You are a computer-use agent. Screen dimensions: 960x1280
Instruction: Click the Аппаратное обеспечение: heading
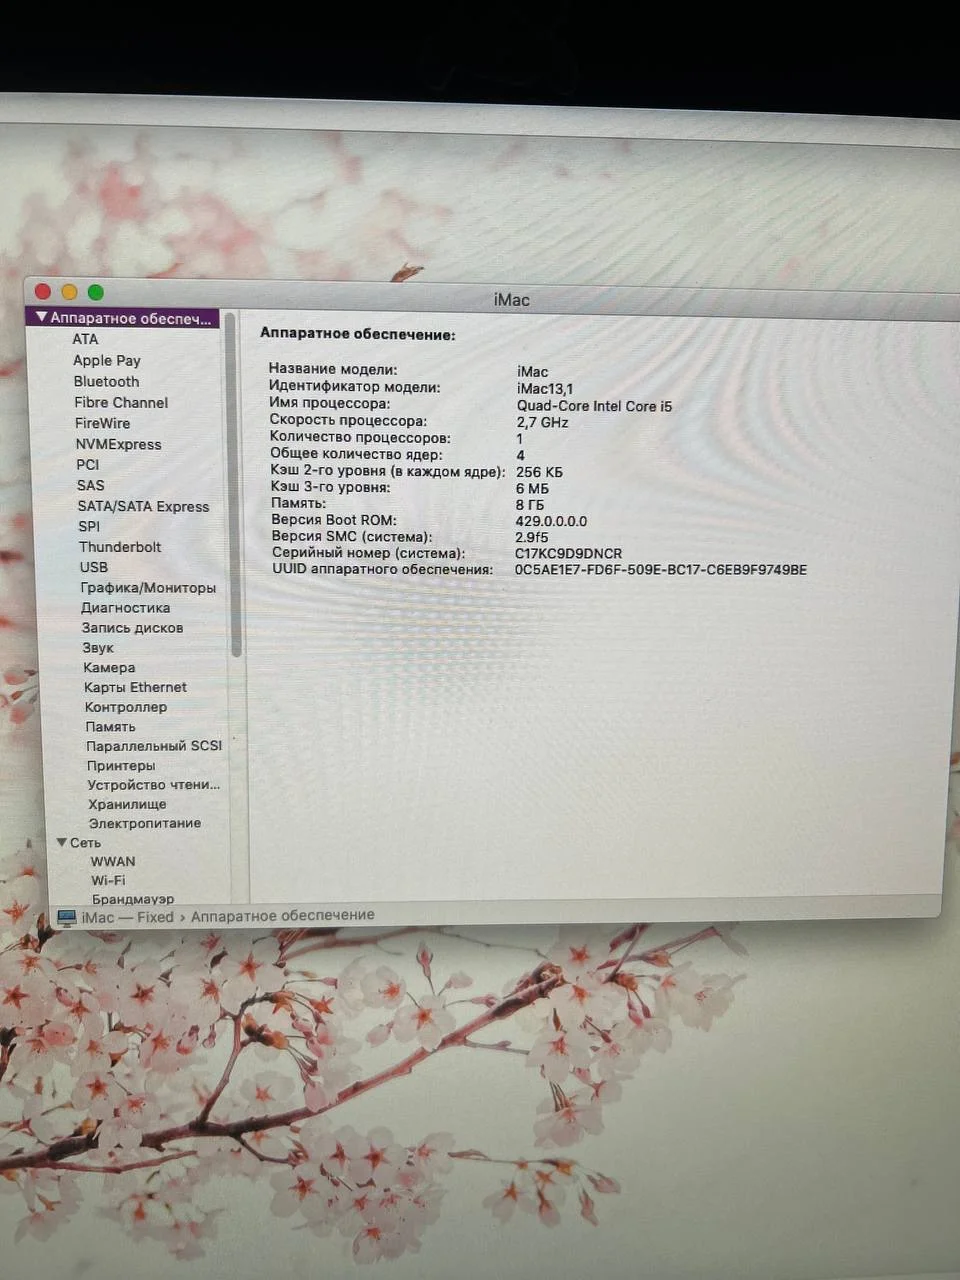358,335
